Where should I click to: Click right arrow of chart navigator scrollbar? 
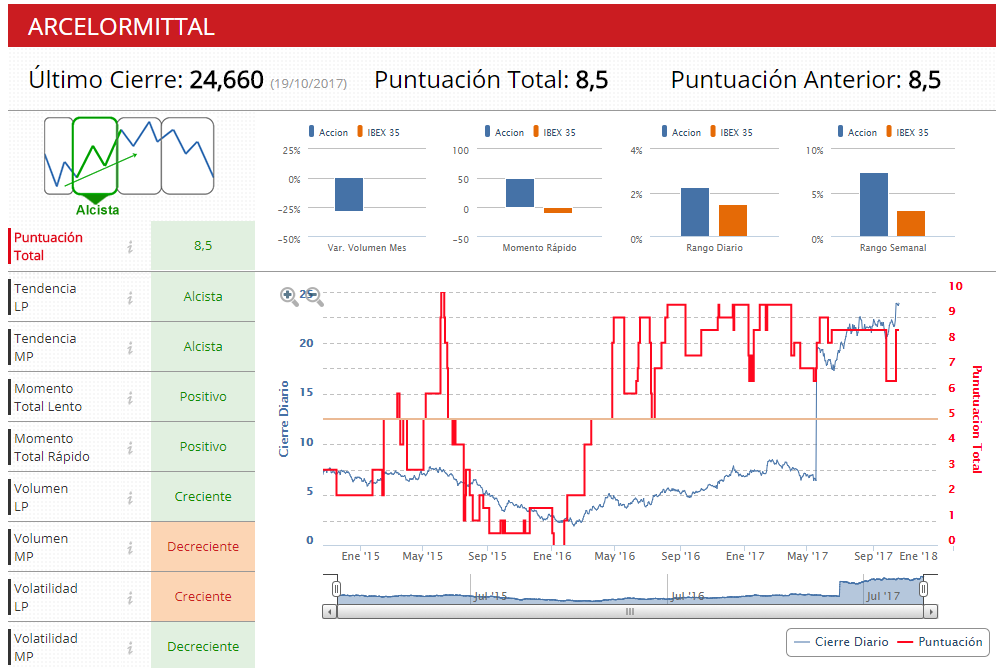[x=931, y=612]
